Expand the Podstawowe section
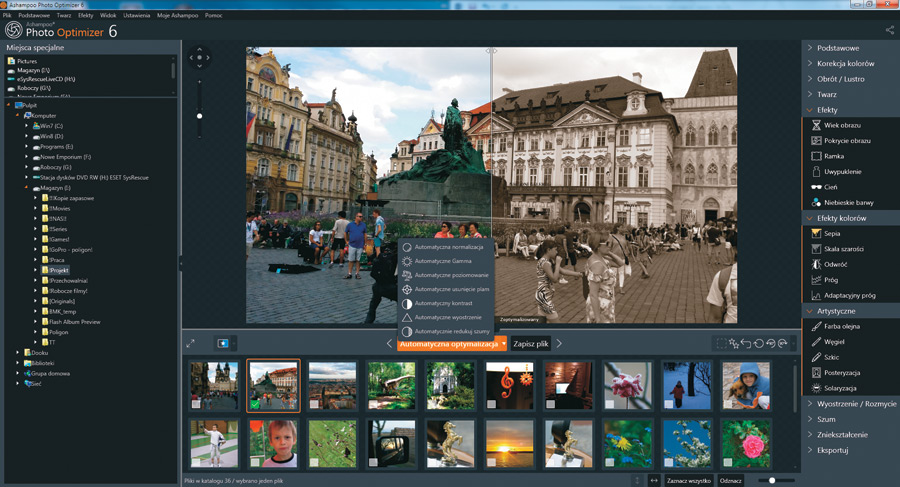Image resolution: width=900 pixels, height=487 pixels. (837, 48)
